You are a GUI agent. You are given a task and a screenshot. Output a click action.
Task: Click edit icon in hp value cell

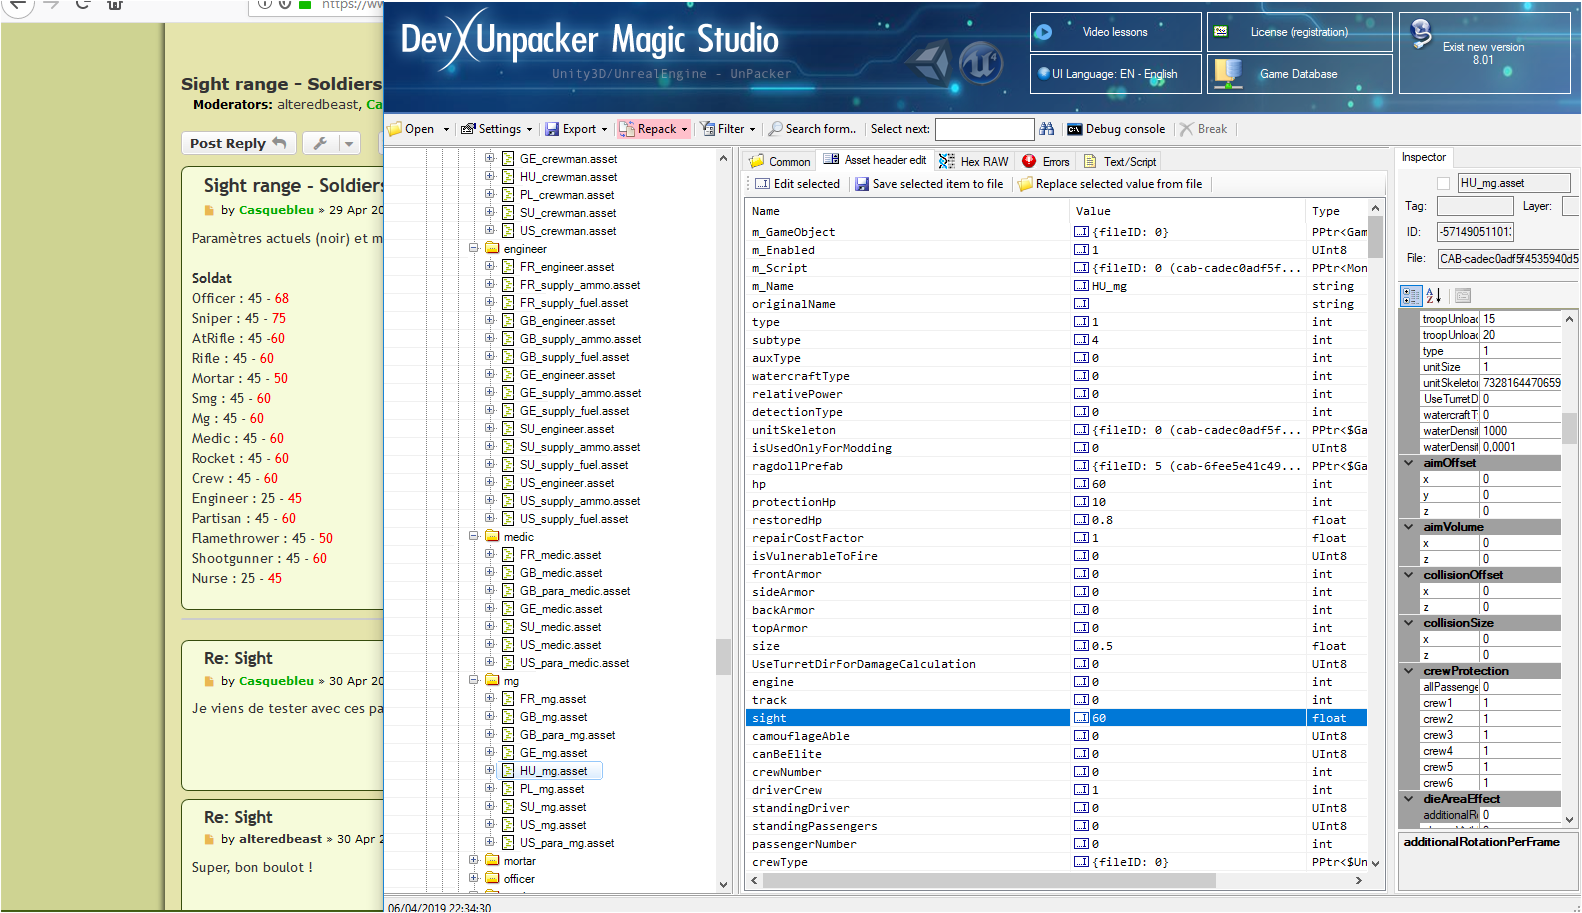[x=1081, y=484]
